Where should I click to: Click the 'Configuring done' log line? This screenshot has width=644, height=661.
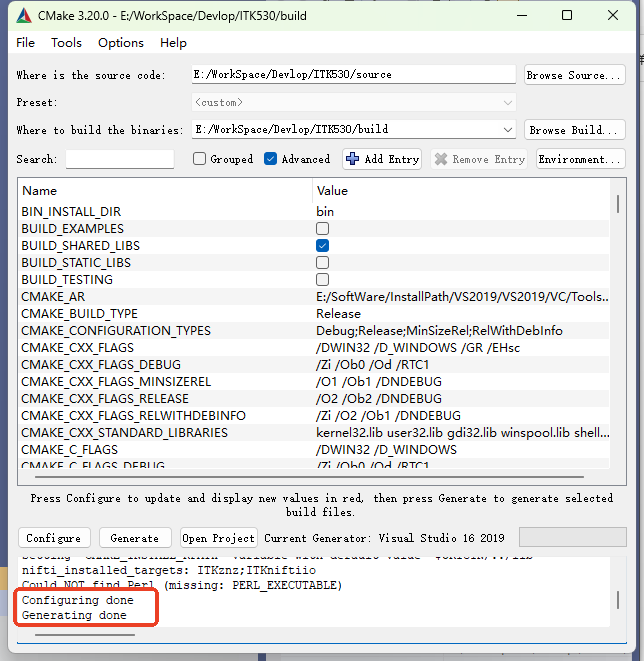(78, 600)
